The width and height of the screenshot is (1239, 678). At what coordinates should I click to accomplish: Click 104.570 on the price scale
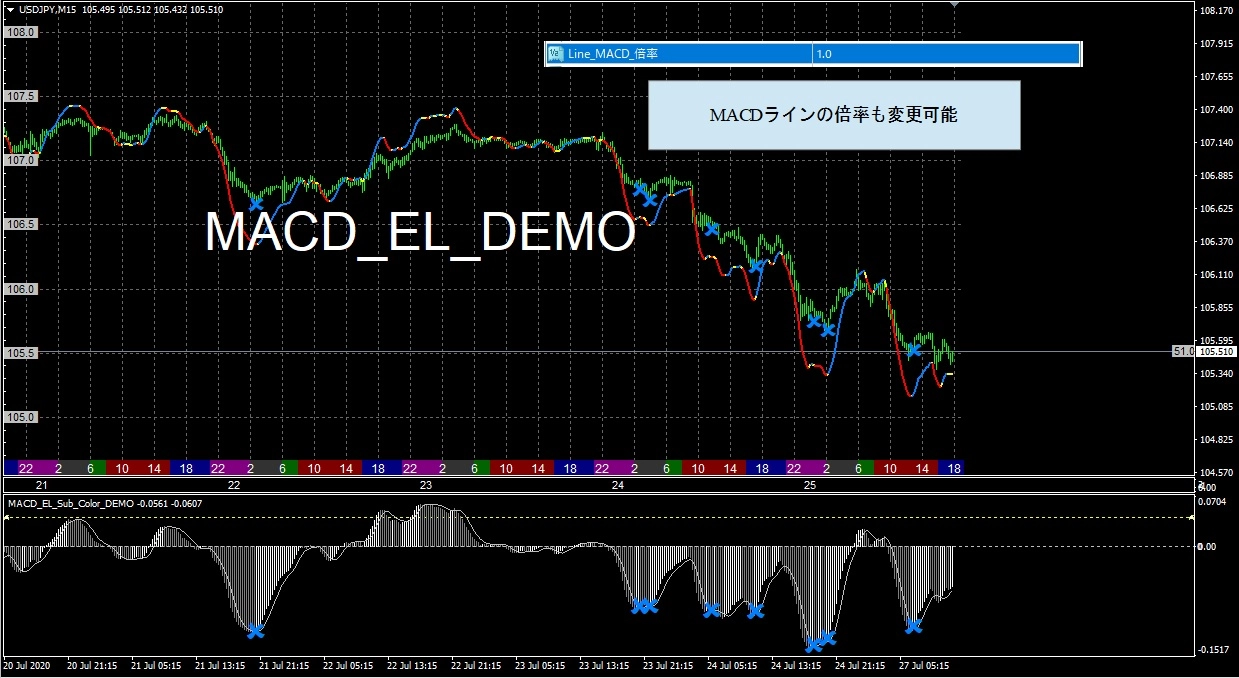(x=1217, y=473)
